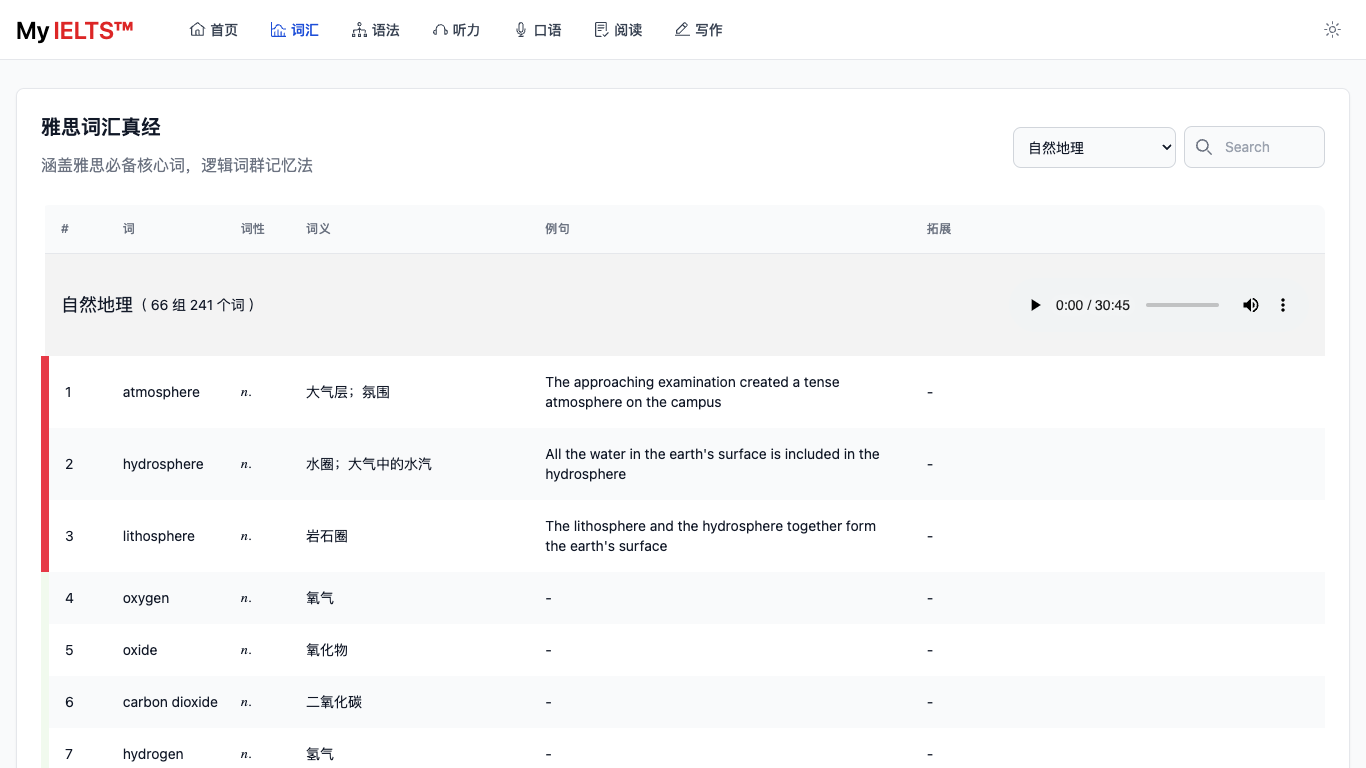Click the magnifier icon in the search box
Screen dimensions: 1366x768
pyautogui.click(x=1205, y=147)
